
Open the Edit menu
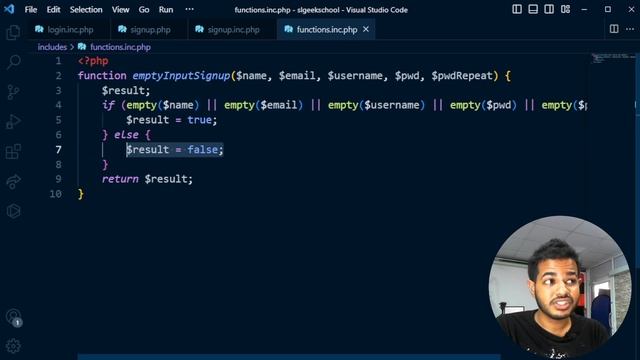(x=53, y=9)
